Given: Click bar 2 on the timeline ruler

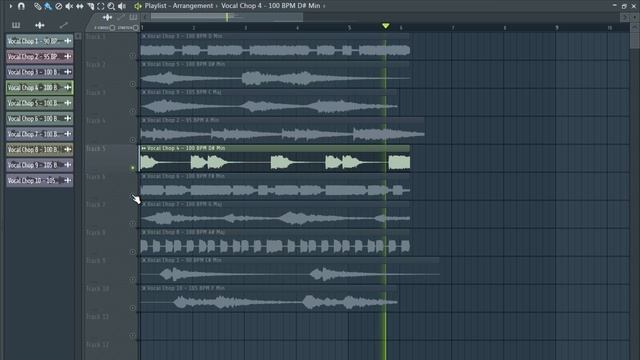Looking at the screenshot, I should pyautogui.click(x=193, y=28).
